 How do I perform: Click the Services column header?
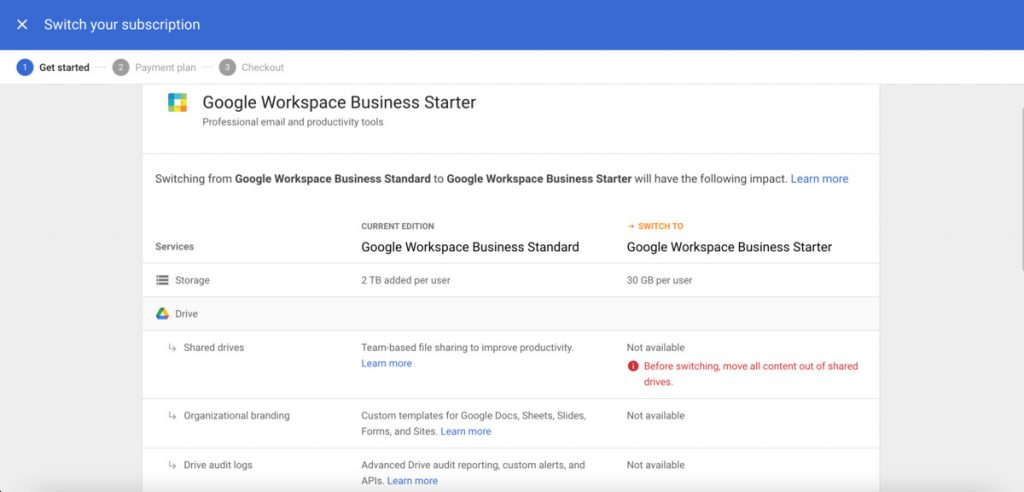point(174,247)
